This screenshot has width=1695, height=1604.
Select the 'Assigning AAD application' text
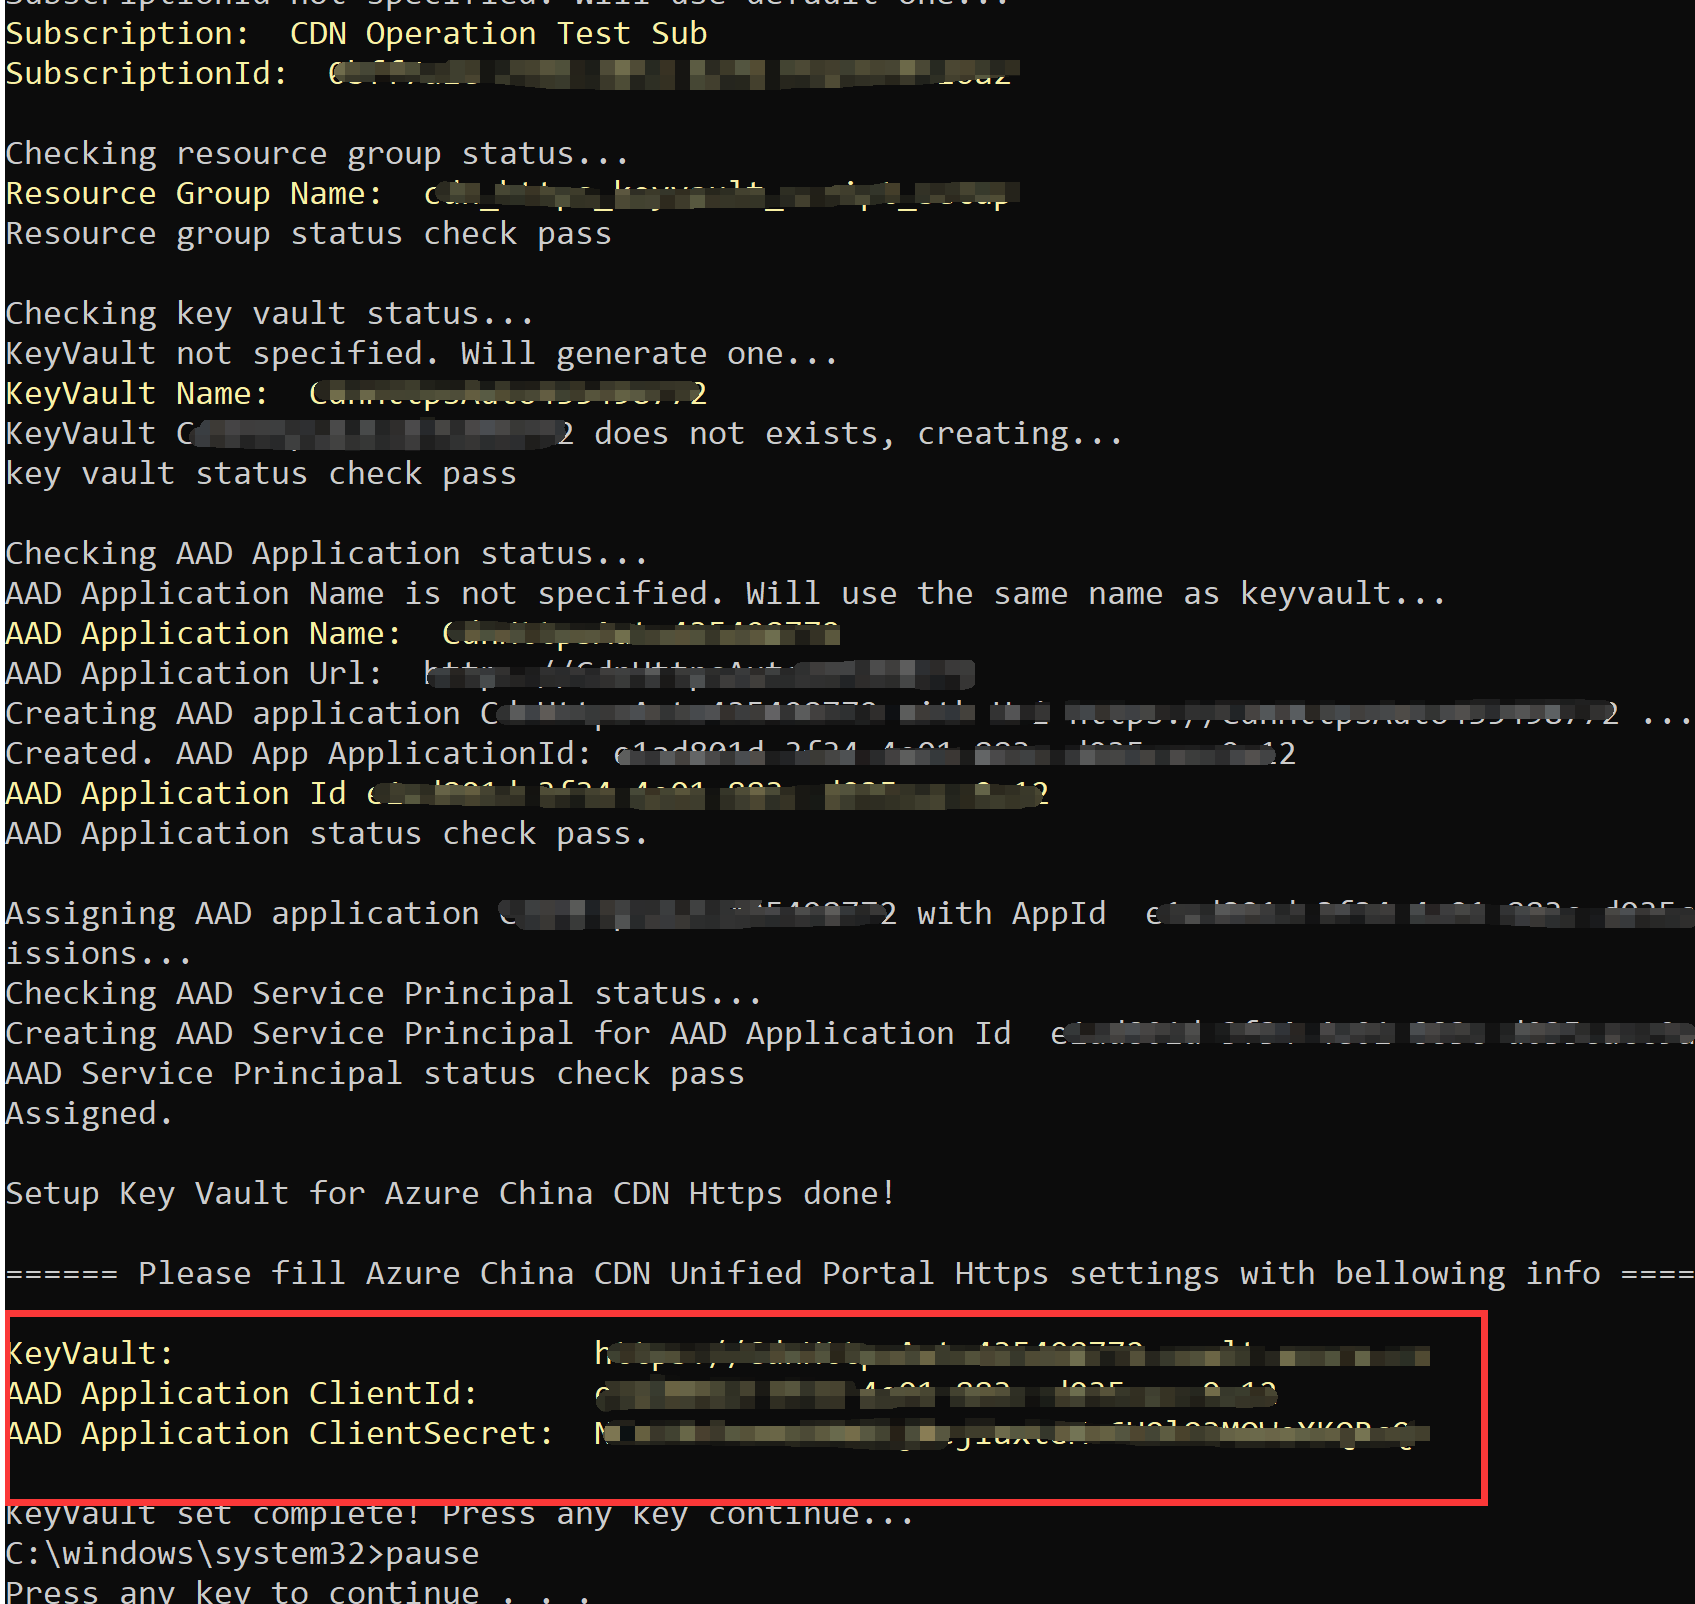[x=243, y=914]
